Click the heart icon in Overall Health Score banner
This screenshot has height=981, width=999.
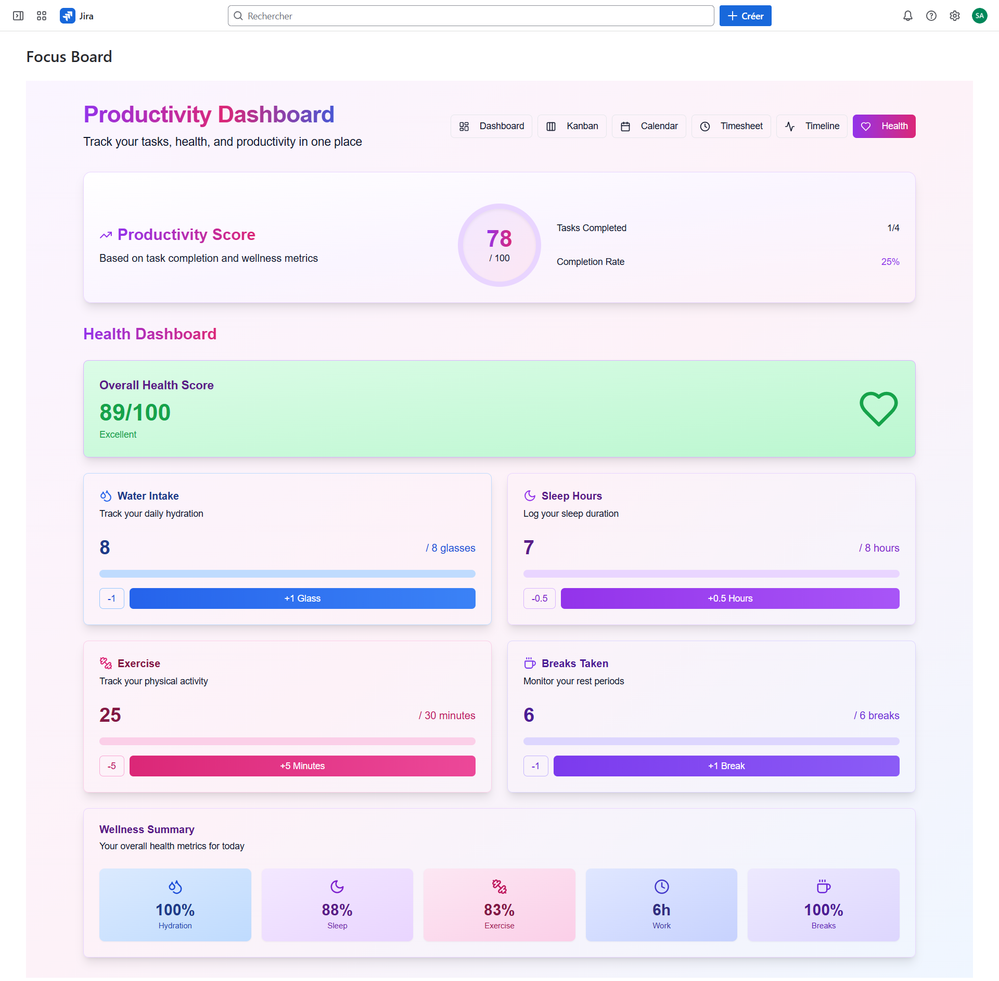pos(878,409)
